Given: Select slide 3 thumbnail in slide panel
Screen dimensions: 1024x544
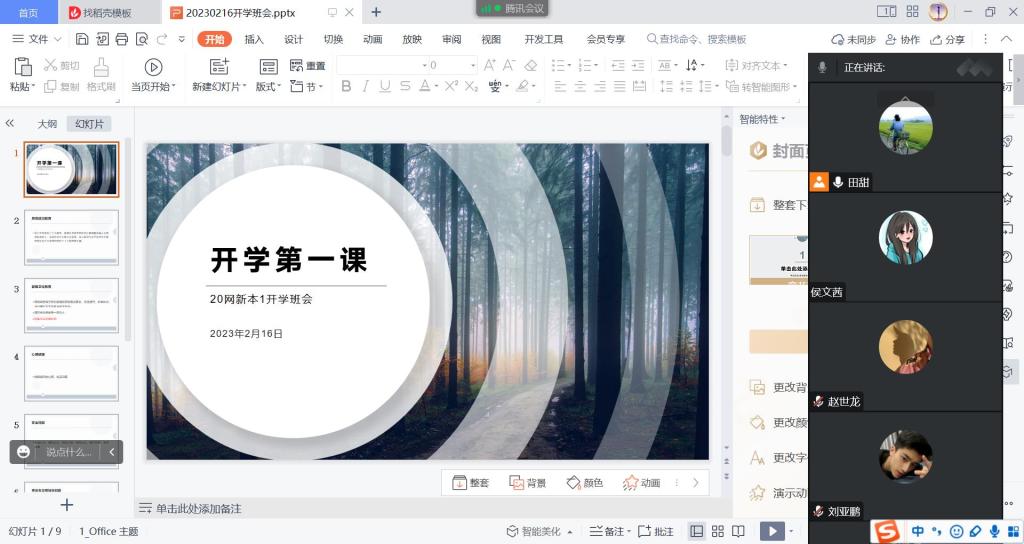Looking at the screenshot, I should [x=71, y=305].
